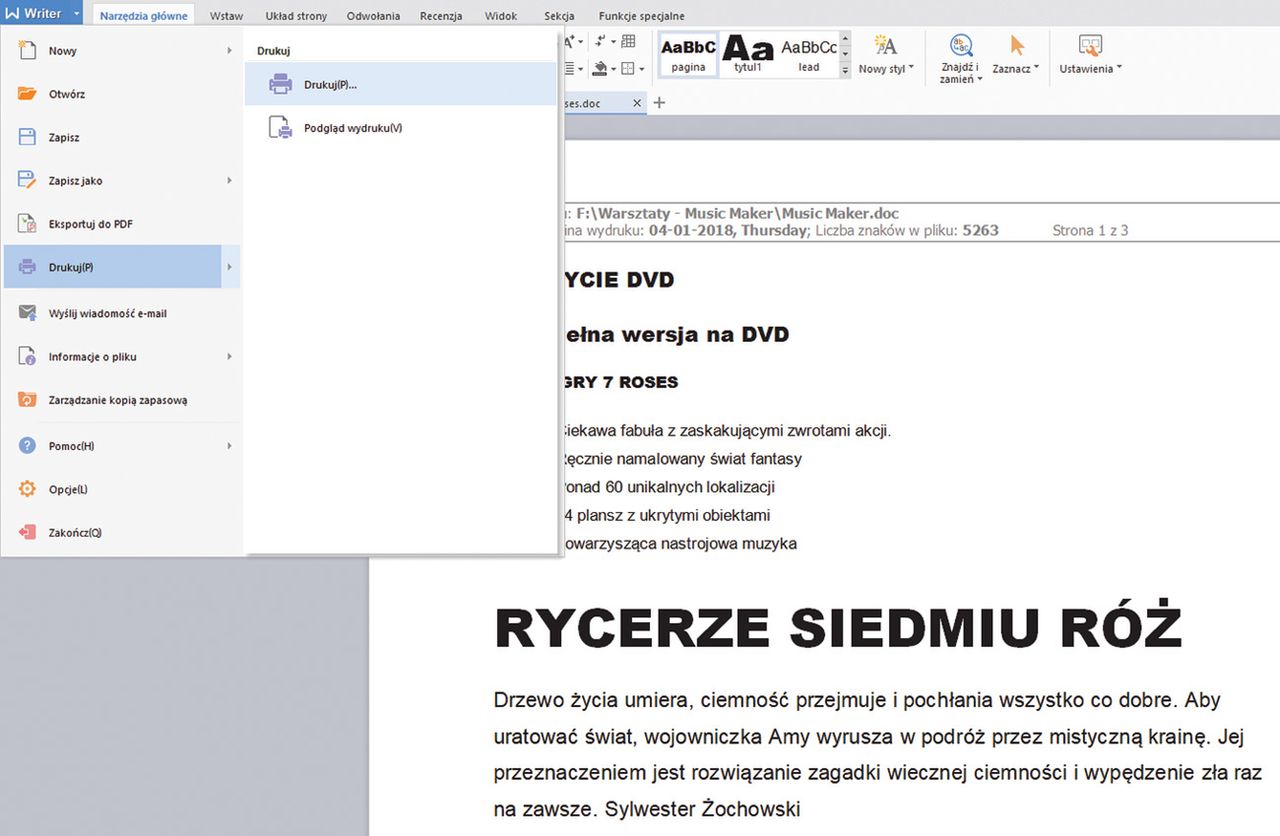Apply the tytul1 style
The width and height of the screenshot is (1280, 836).
[748, 56]
